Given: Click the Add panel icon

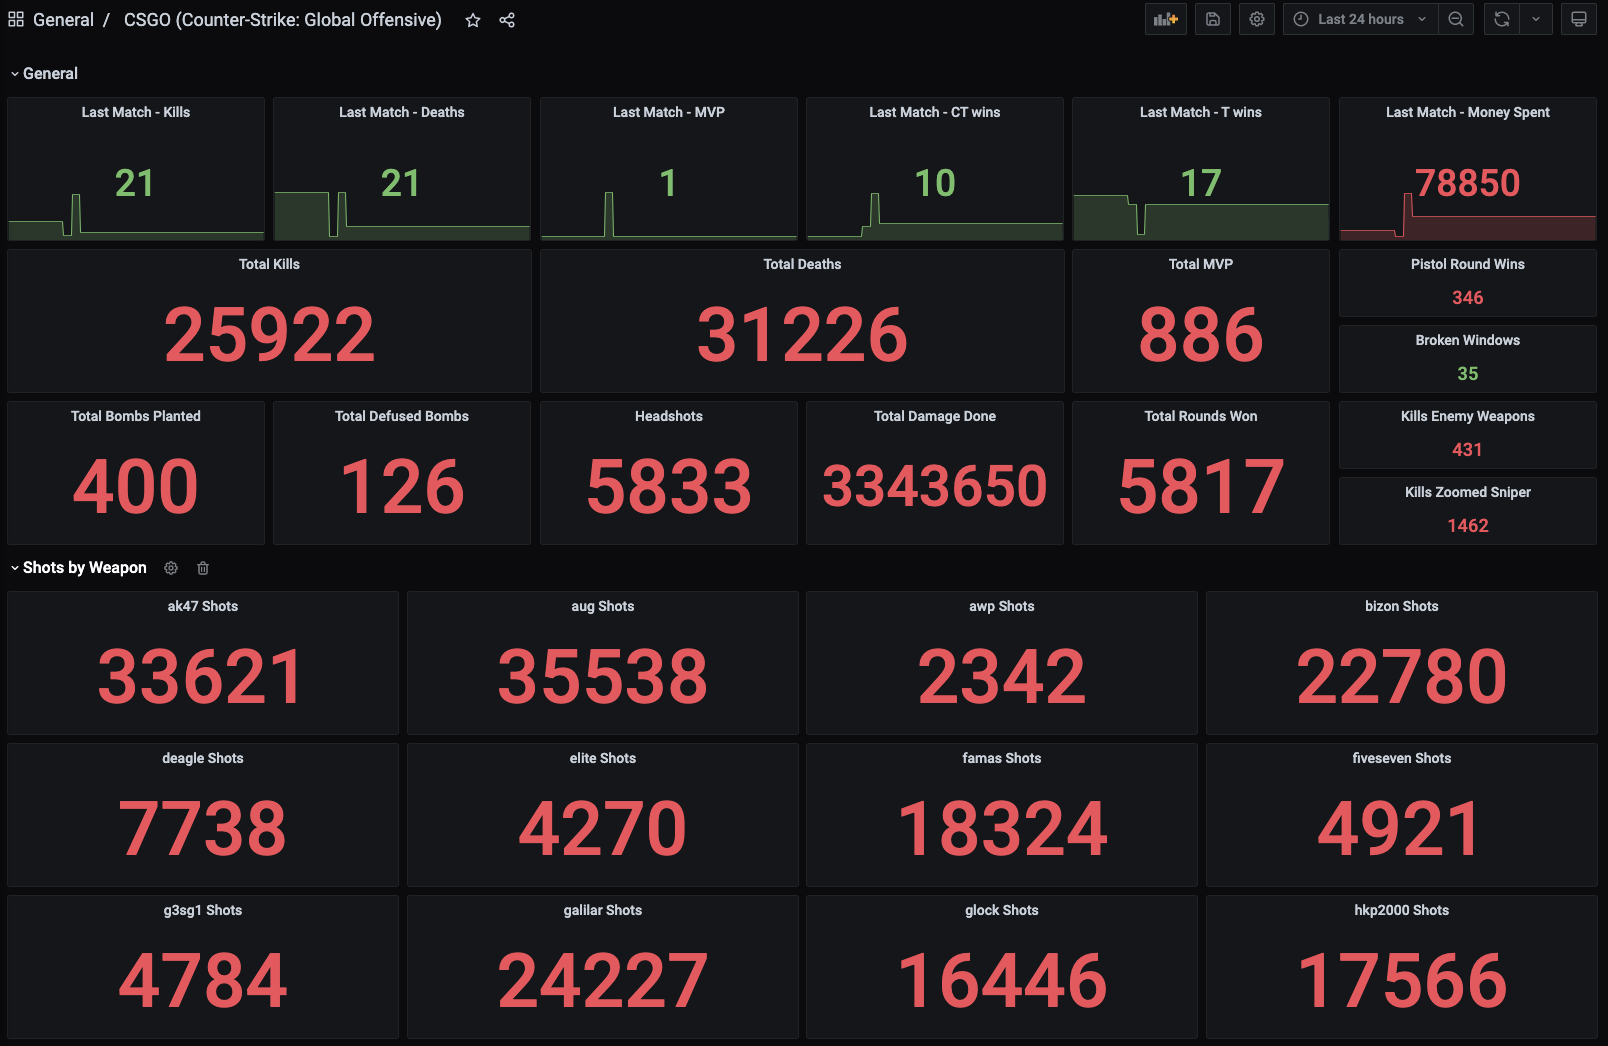Looking at the screenshot, I should tap(1166, 19).
